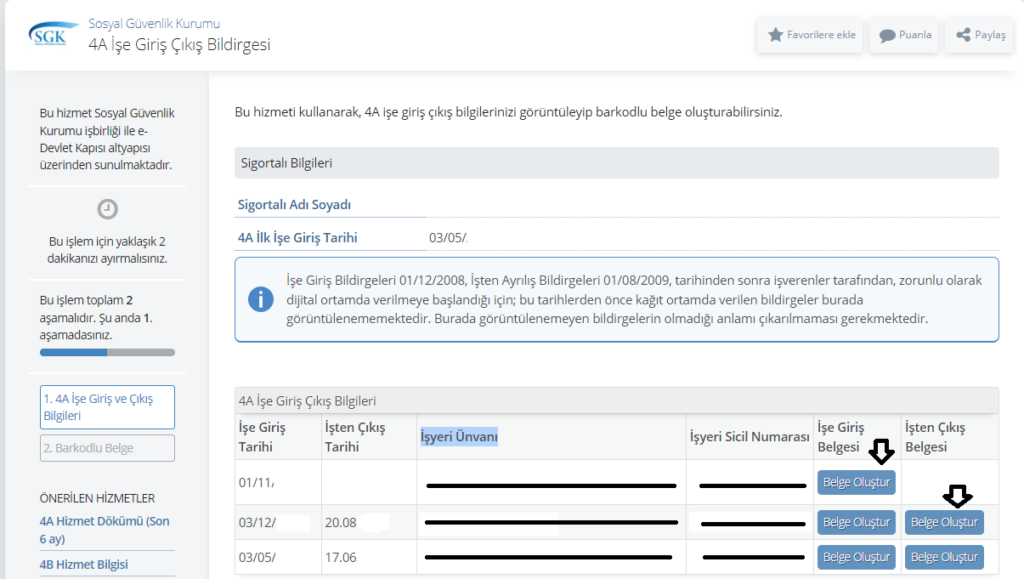The image size is (1024, 579).
Task: Click the share icon in Paylaş
Action: (963, 35)
